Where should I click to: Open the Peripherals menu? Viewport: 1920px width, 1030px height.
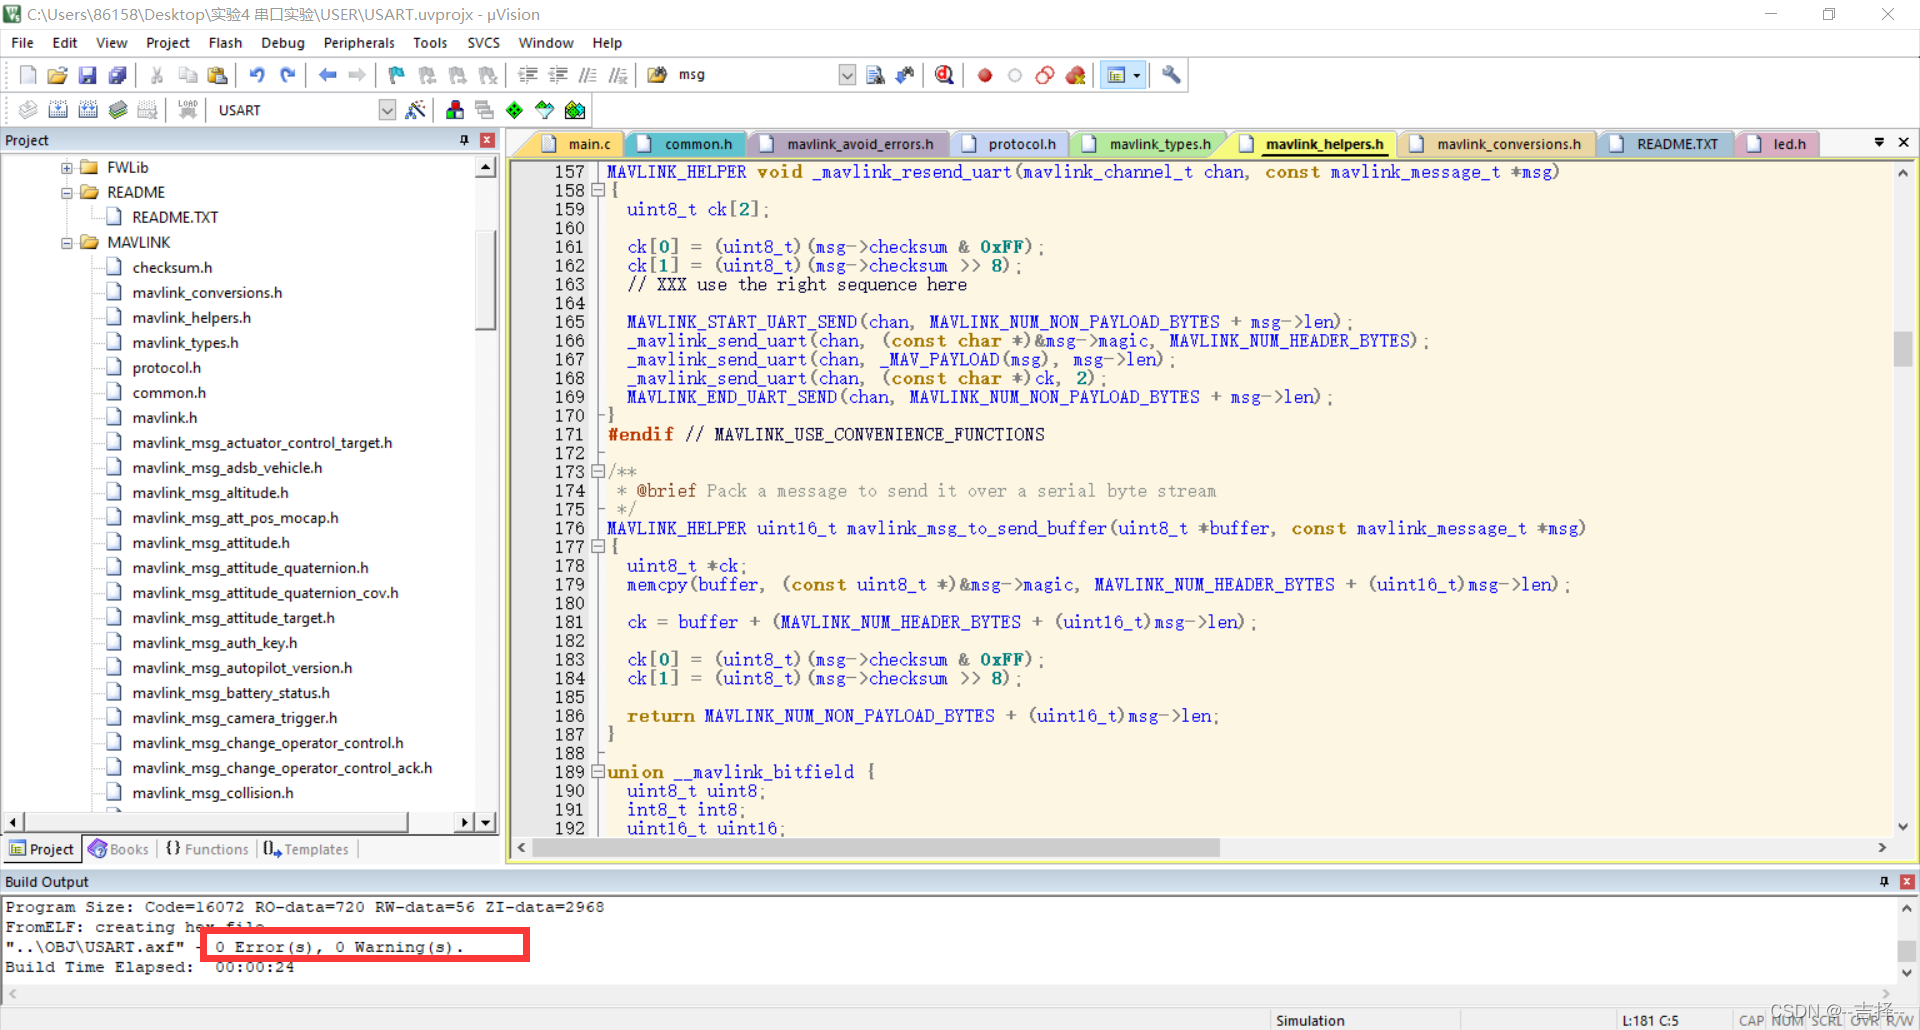click(x=359, y=43)
